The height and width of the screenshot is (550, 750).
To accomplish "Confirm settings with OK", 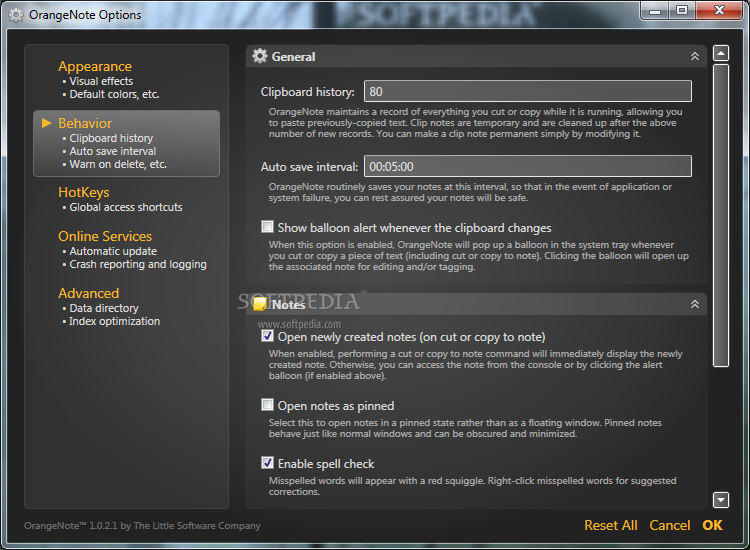I will click(712, 525).
